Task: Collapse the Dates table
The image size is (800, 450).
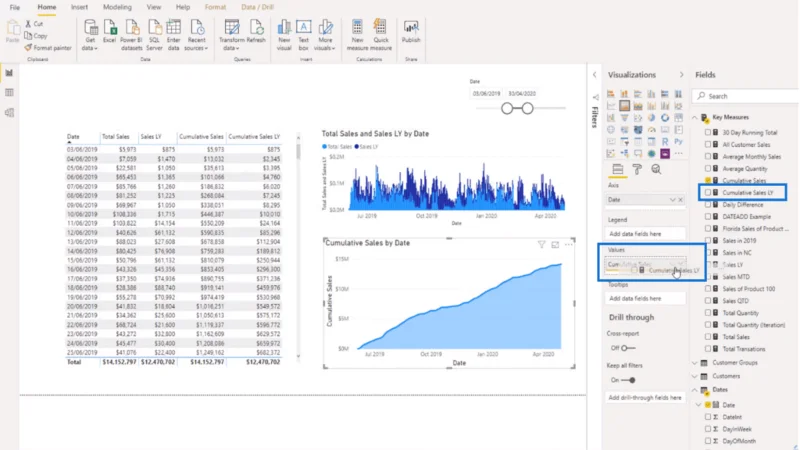Action: [695, 390]
